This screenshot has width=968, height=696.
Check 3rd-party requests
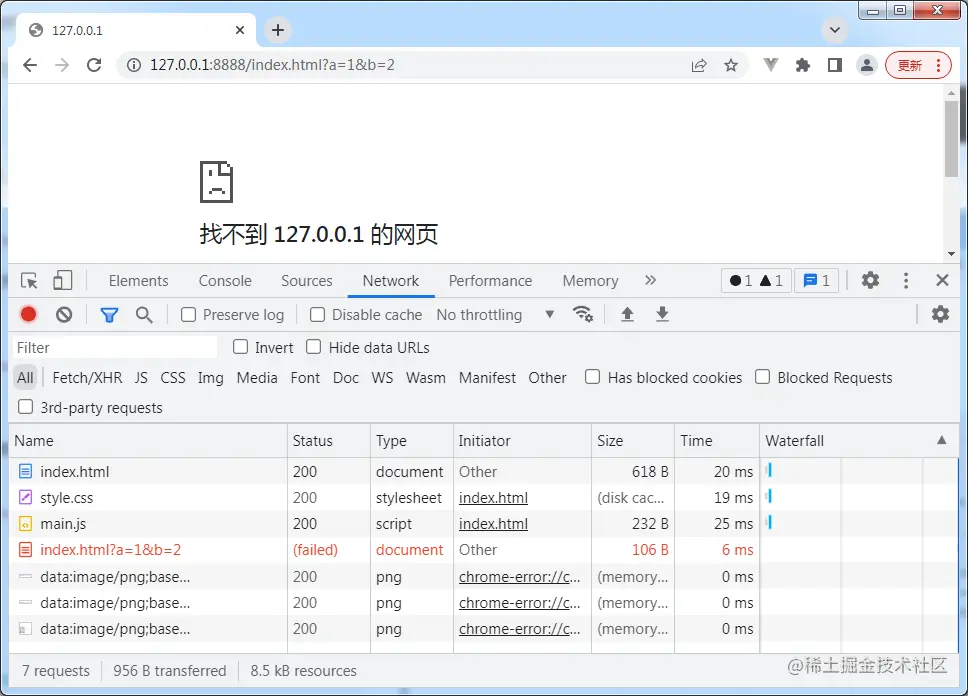coord(25,407)
